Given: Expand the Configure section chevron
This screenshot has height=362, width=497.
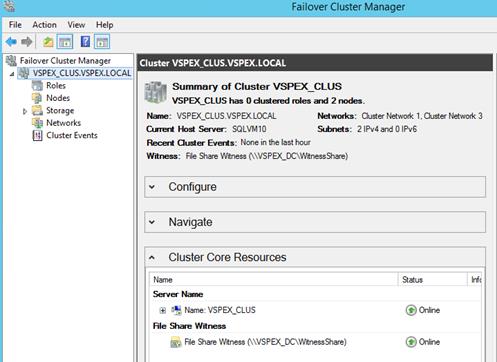Looking at the screenshot, I should [x=152, y=187].
